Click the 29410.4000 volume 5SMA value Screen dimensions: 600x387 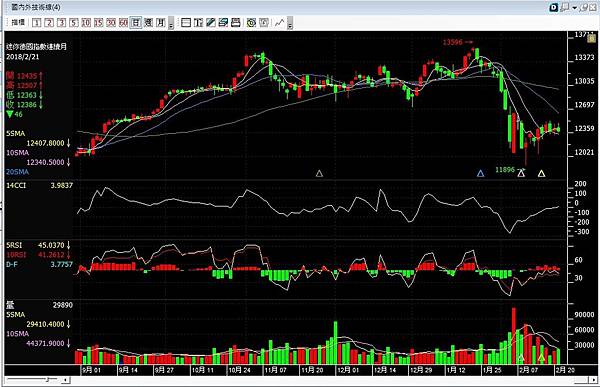pos(45,324)
